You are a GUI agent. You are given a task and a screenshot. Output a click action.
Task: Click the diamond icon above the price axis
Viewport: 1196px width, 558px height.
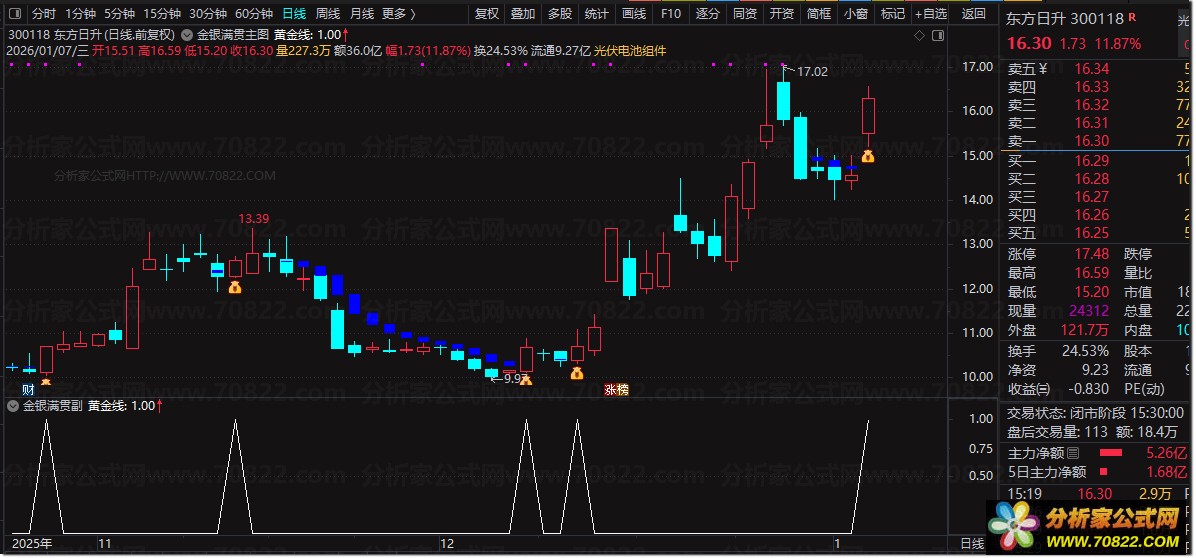click(x=919, y=36)
